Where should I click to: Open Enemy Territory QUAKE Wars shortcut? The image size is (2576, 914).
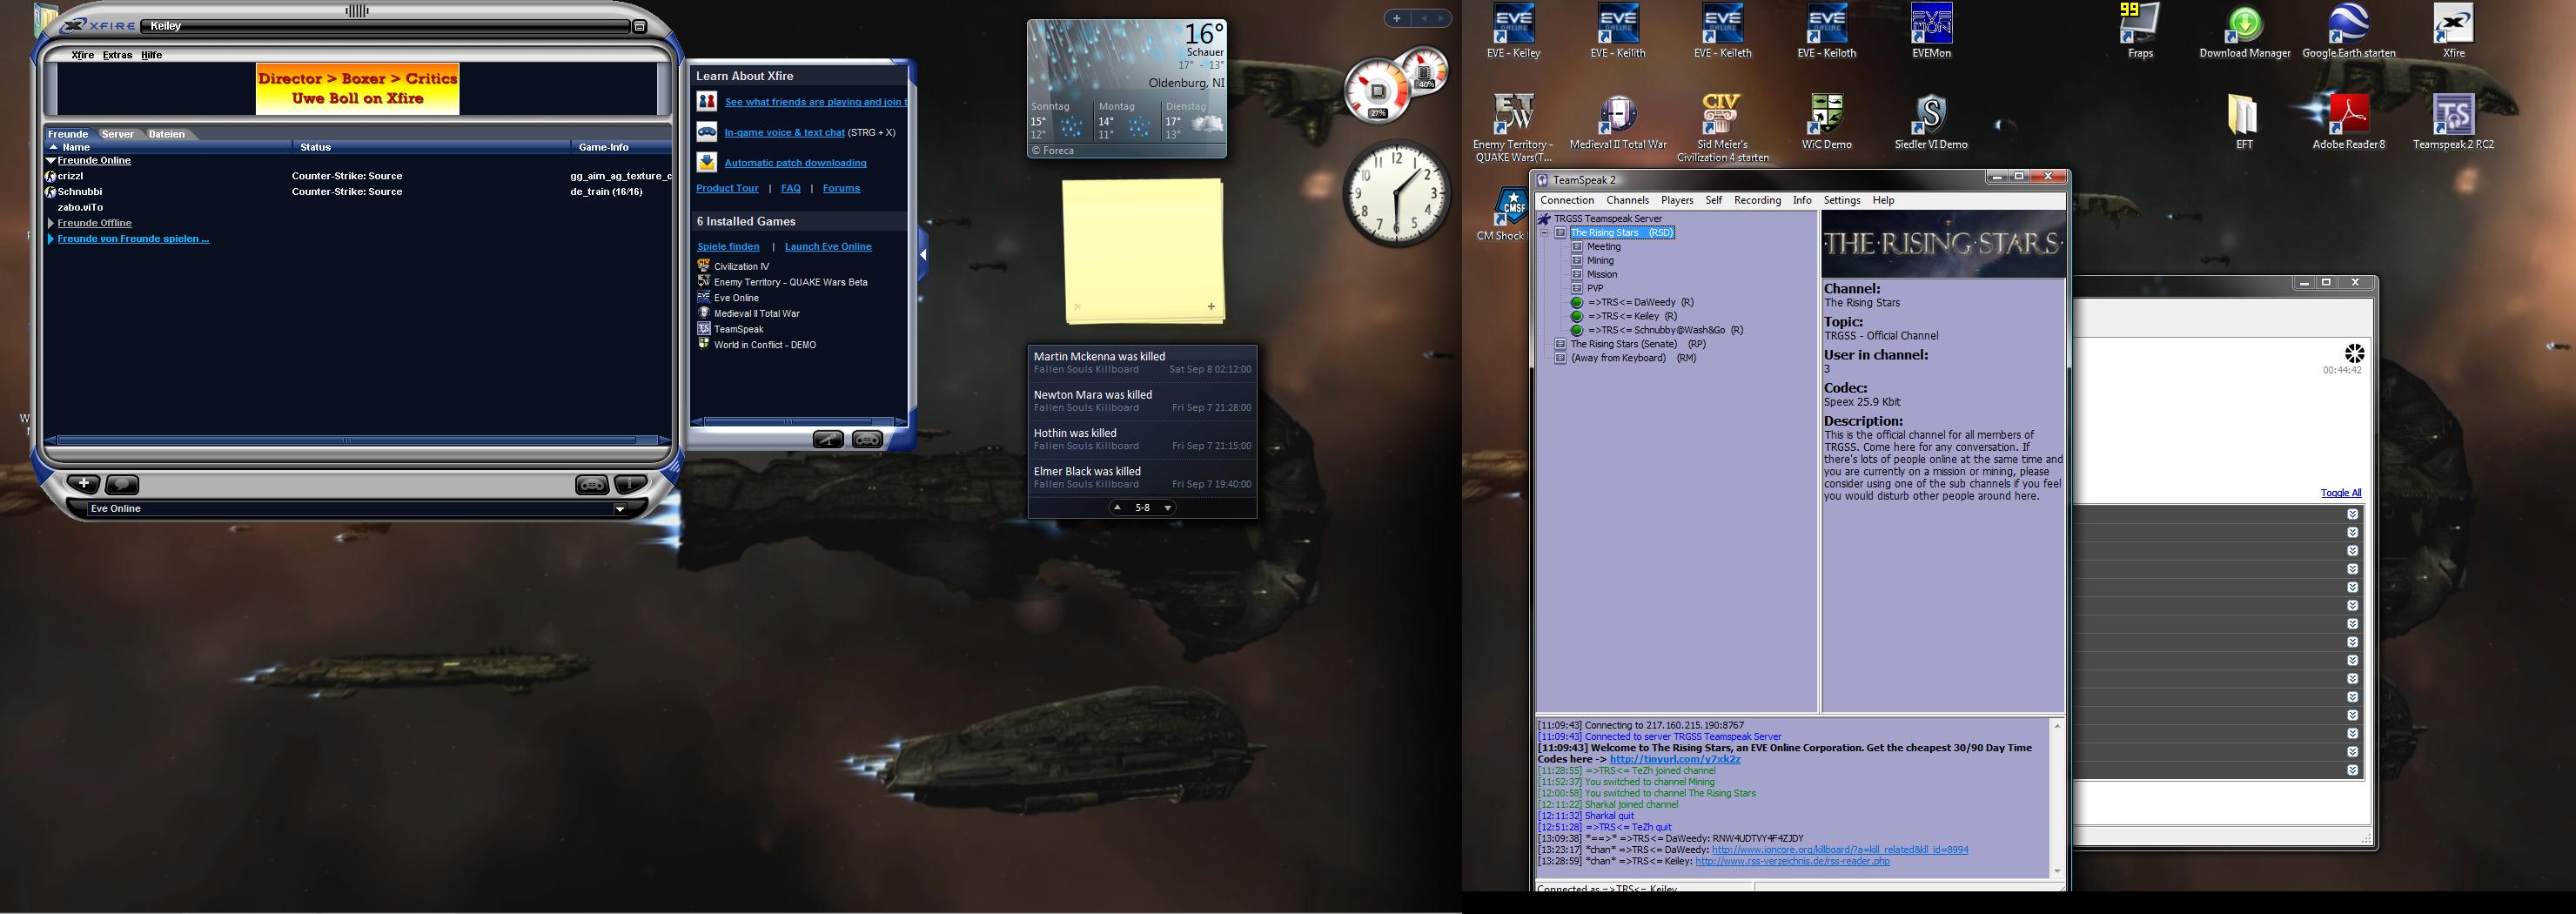(1513, 128)
